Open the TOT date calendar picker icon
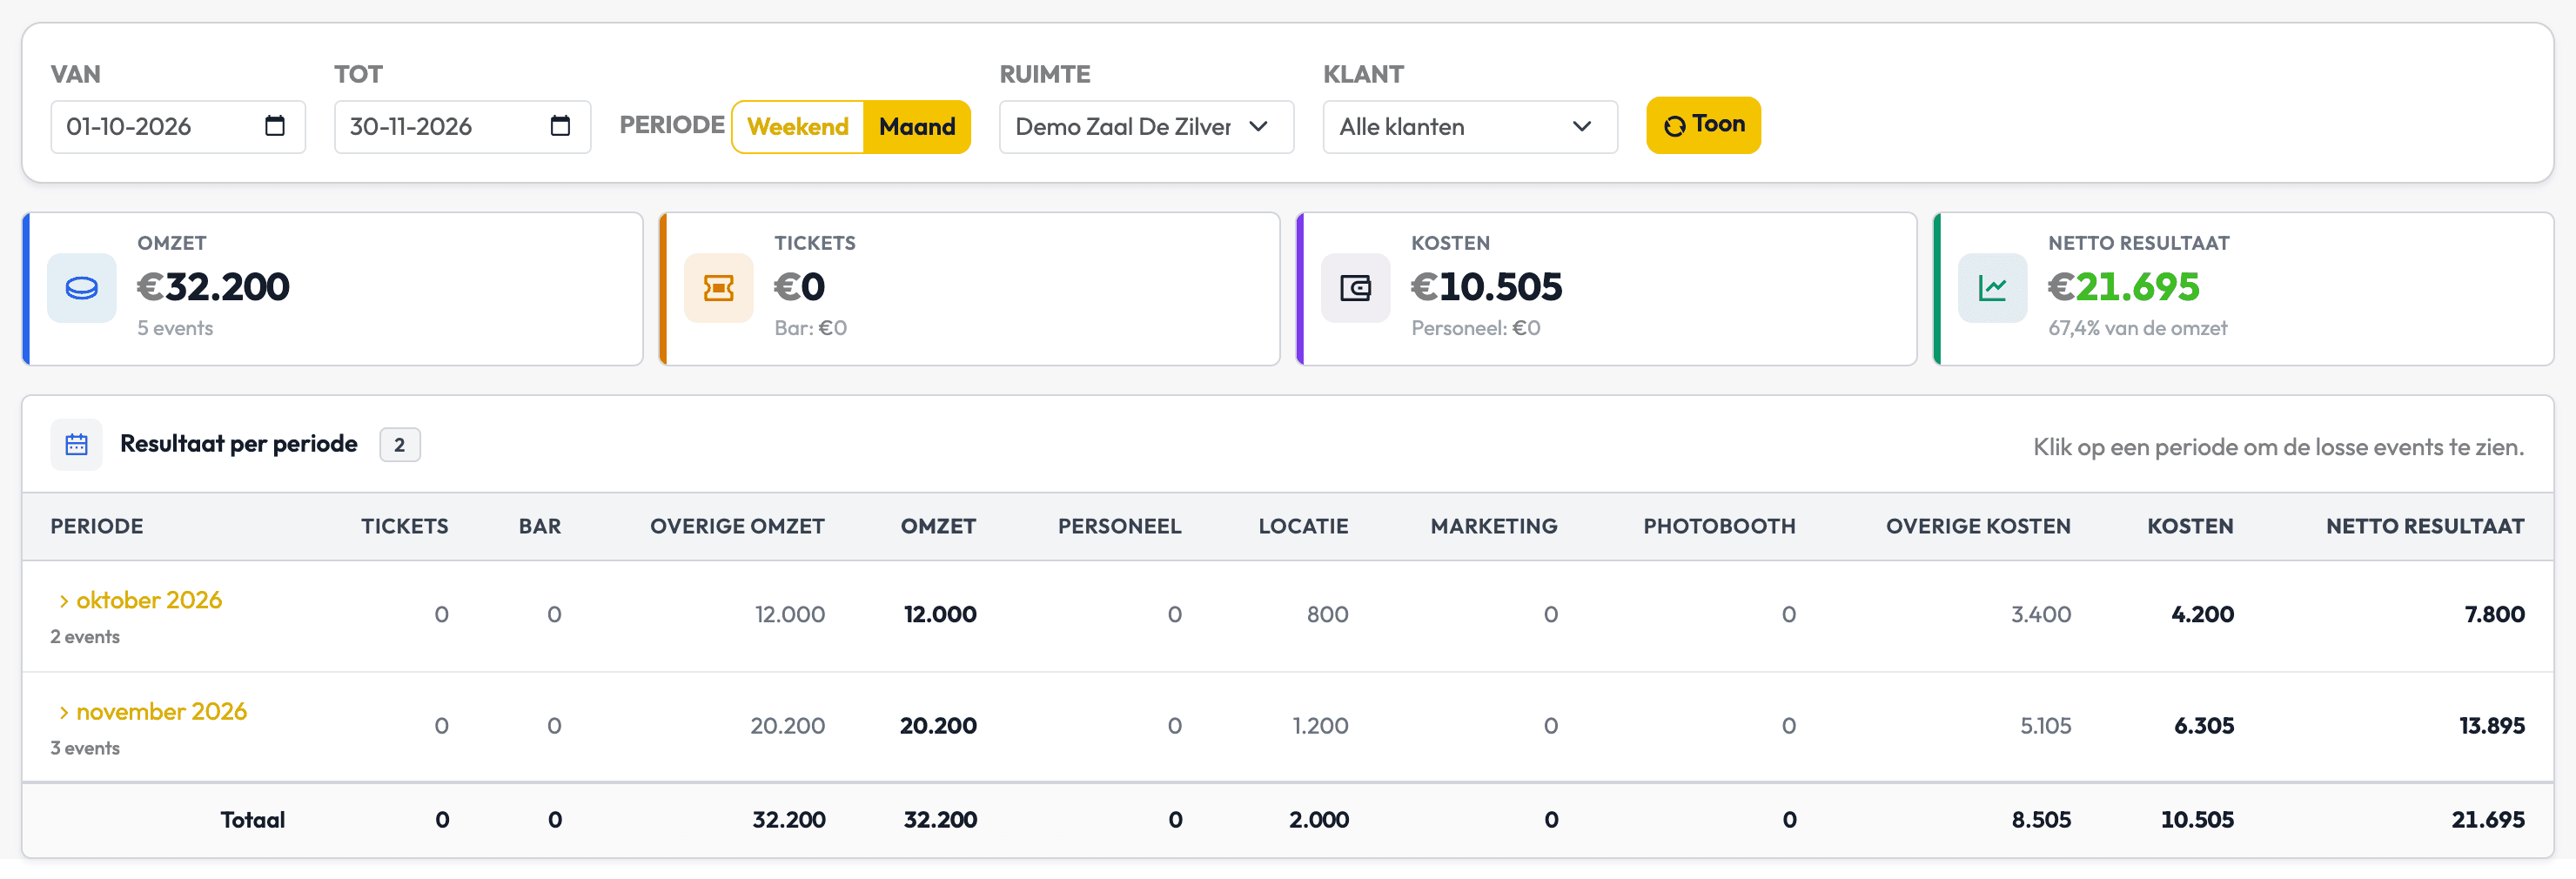The width and height of the screenshot is (2576, 879). pyautogui.click(x=560, y=126)
